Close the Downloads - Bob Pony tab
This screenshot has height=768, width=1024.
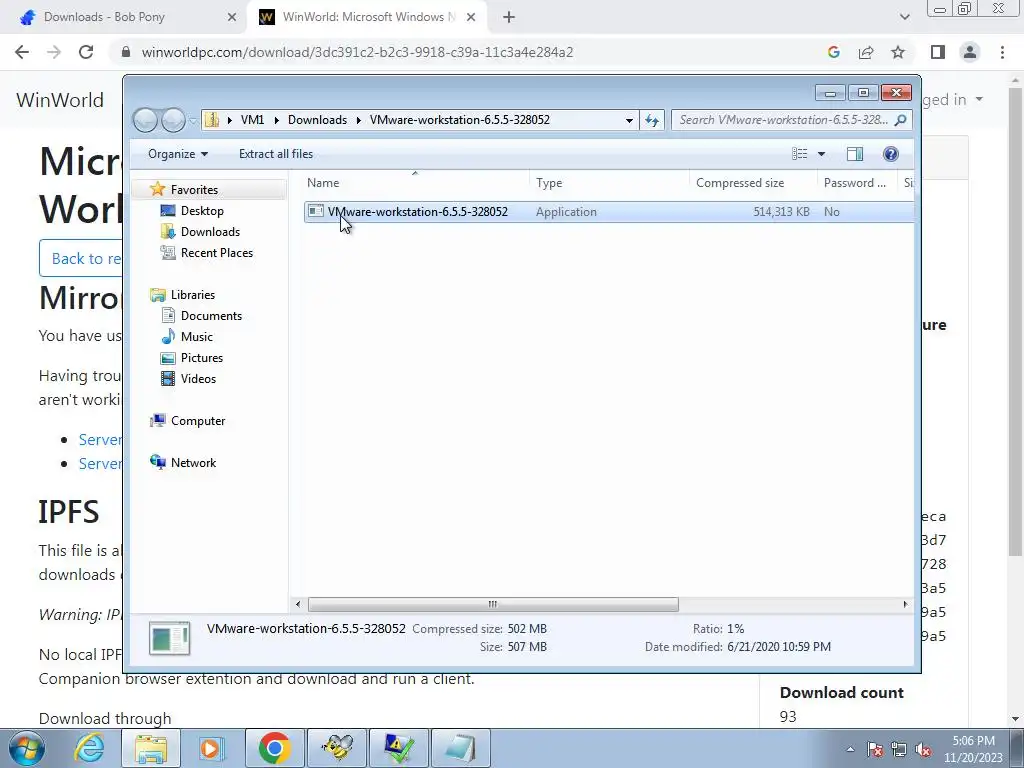click(231, 18)
